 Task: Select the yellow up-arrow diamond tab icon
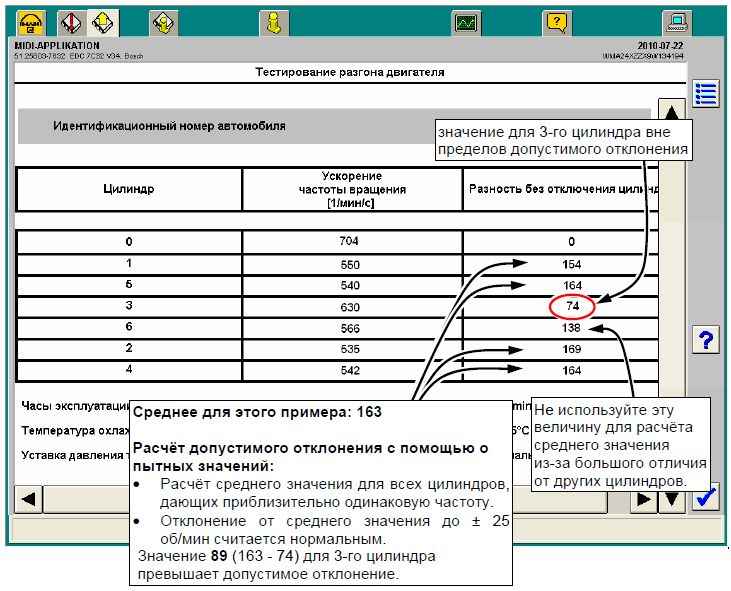(x=103, y=23)
